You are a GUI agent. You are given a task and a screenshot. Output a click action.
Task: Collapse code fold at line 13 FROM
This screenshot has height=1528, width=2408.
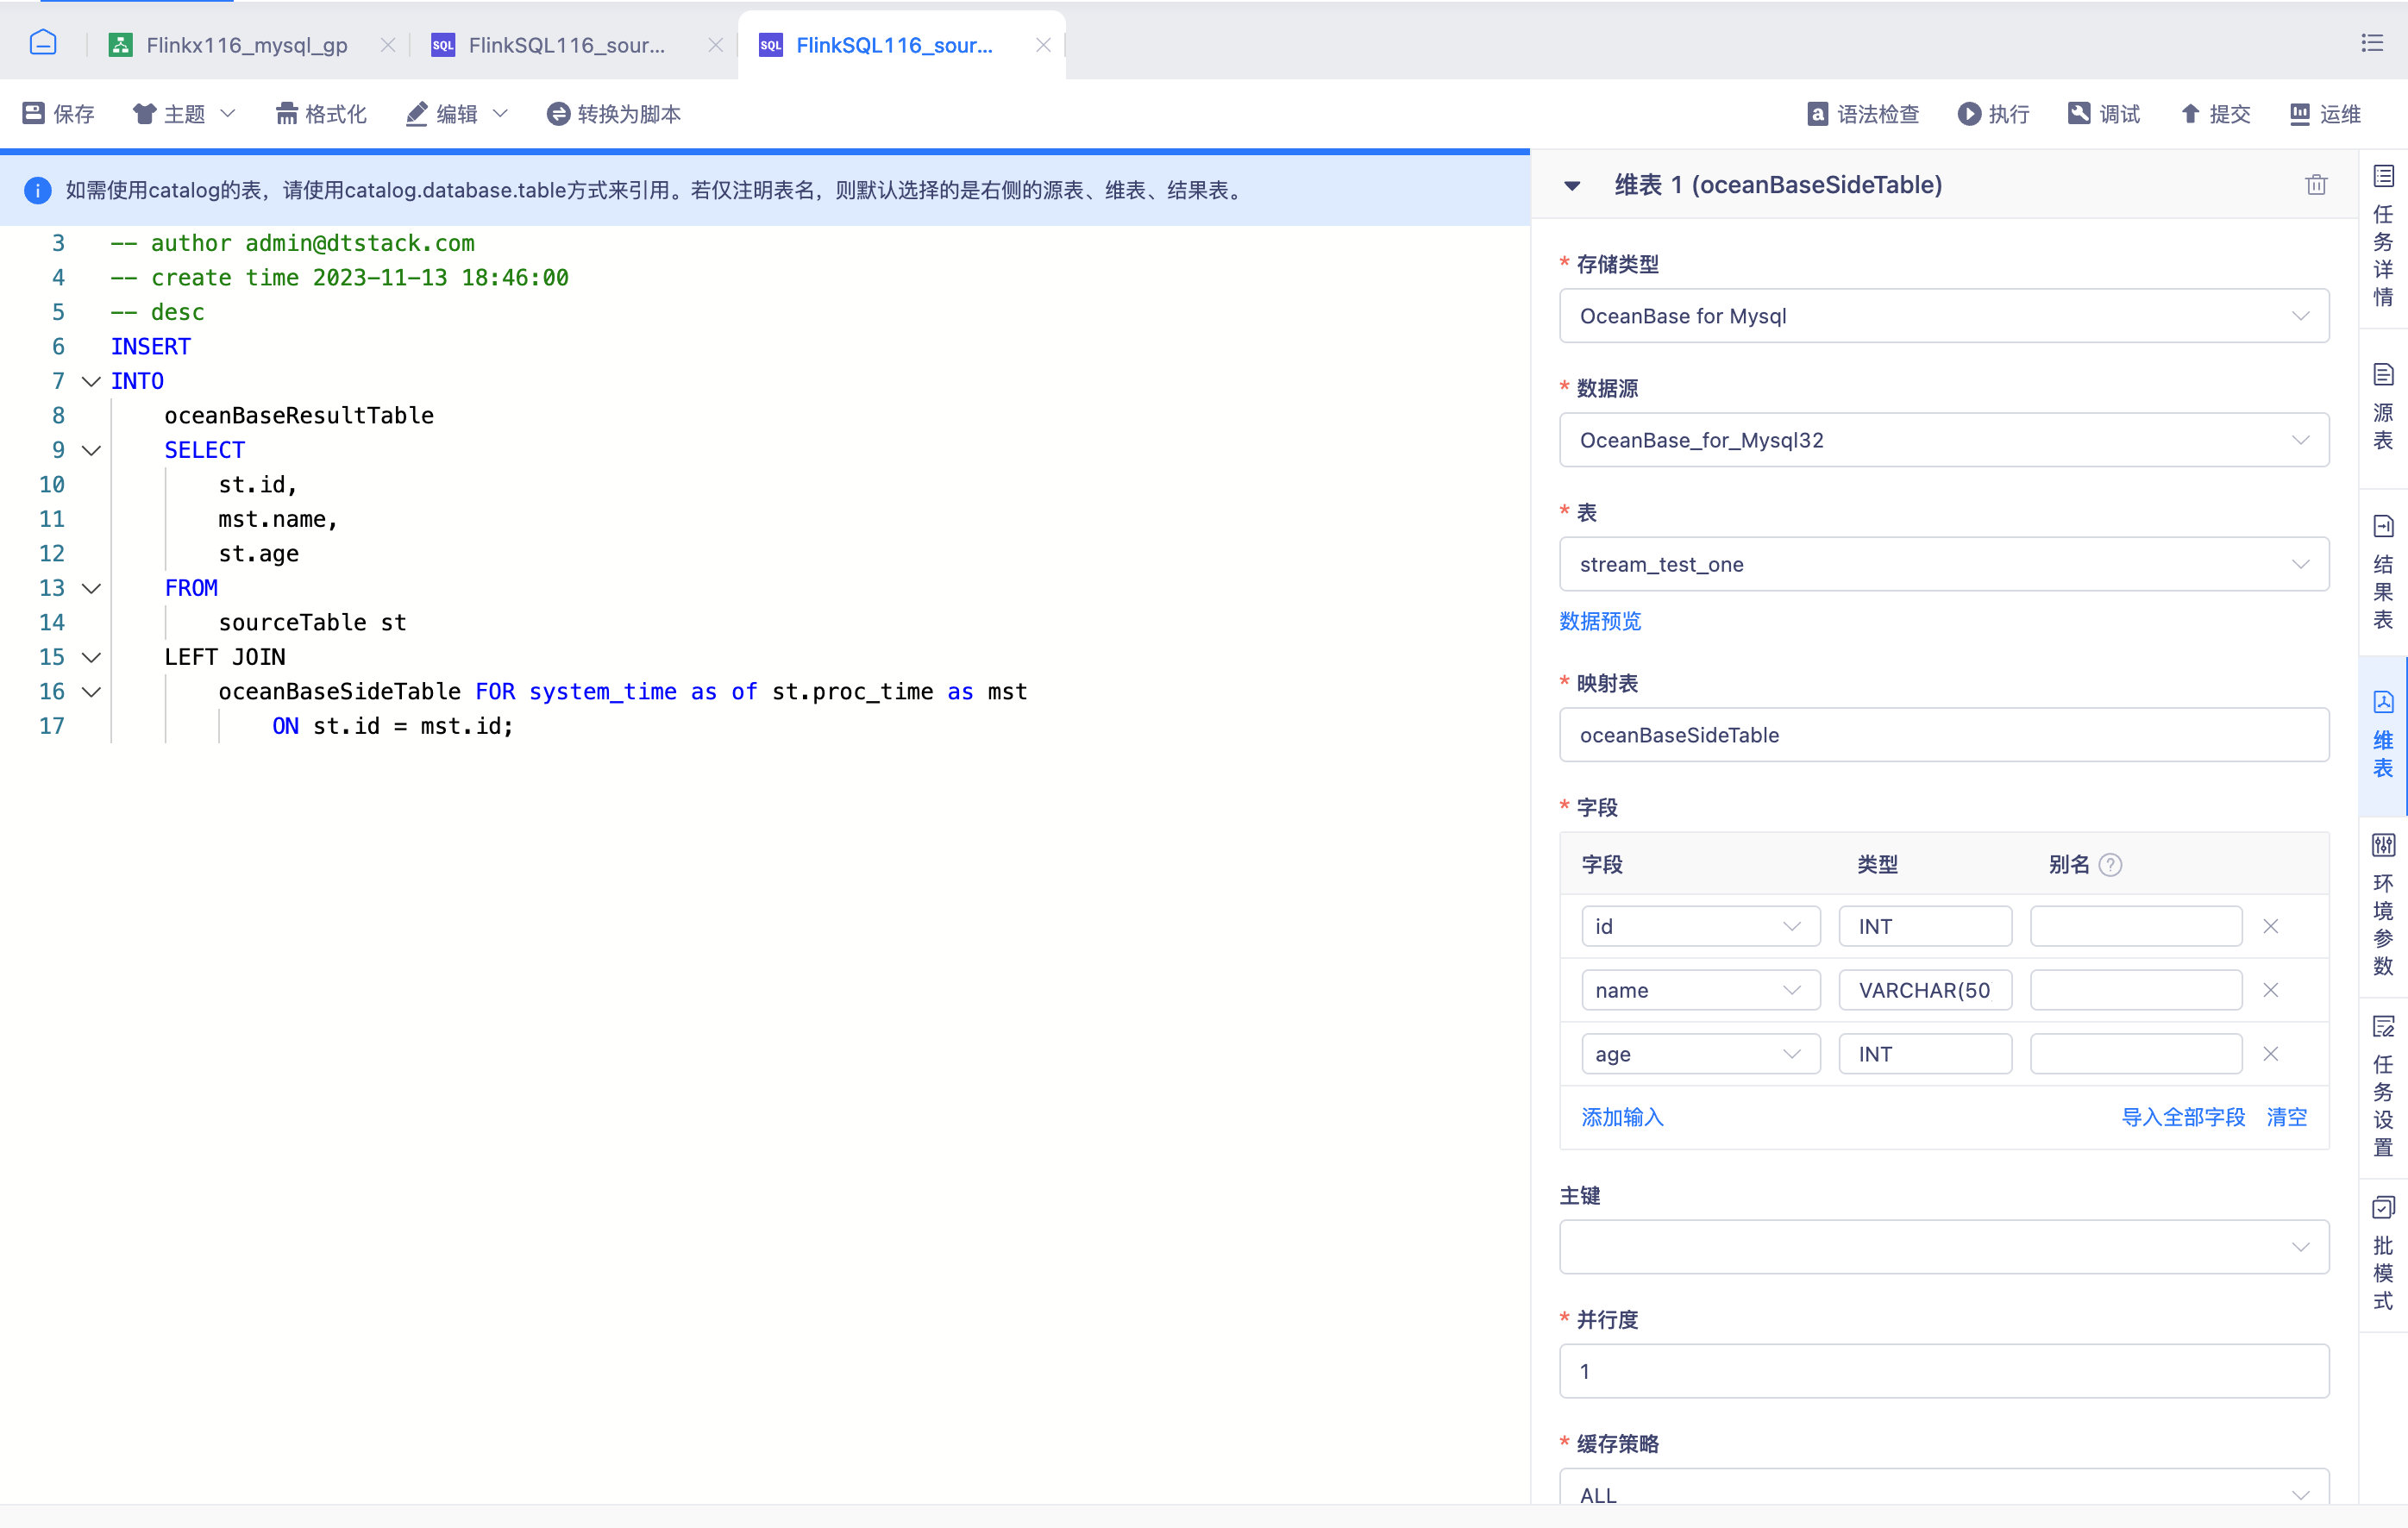pyautogui.click(x=91, y=588)
